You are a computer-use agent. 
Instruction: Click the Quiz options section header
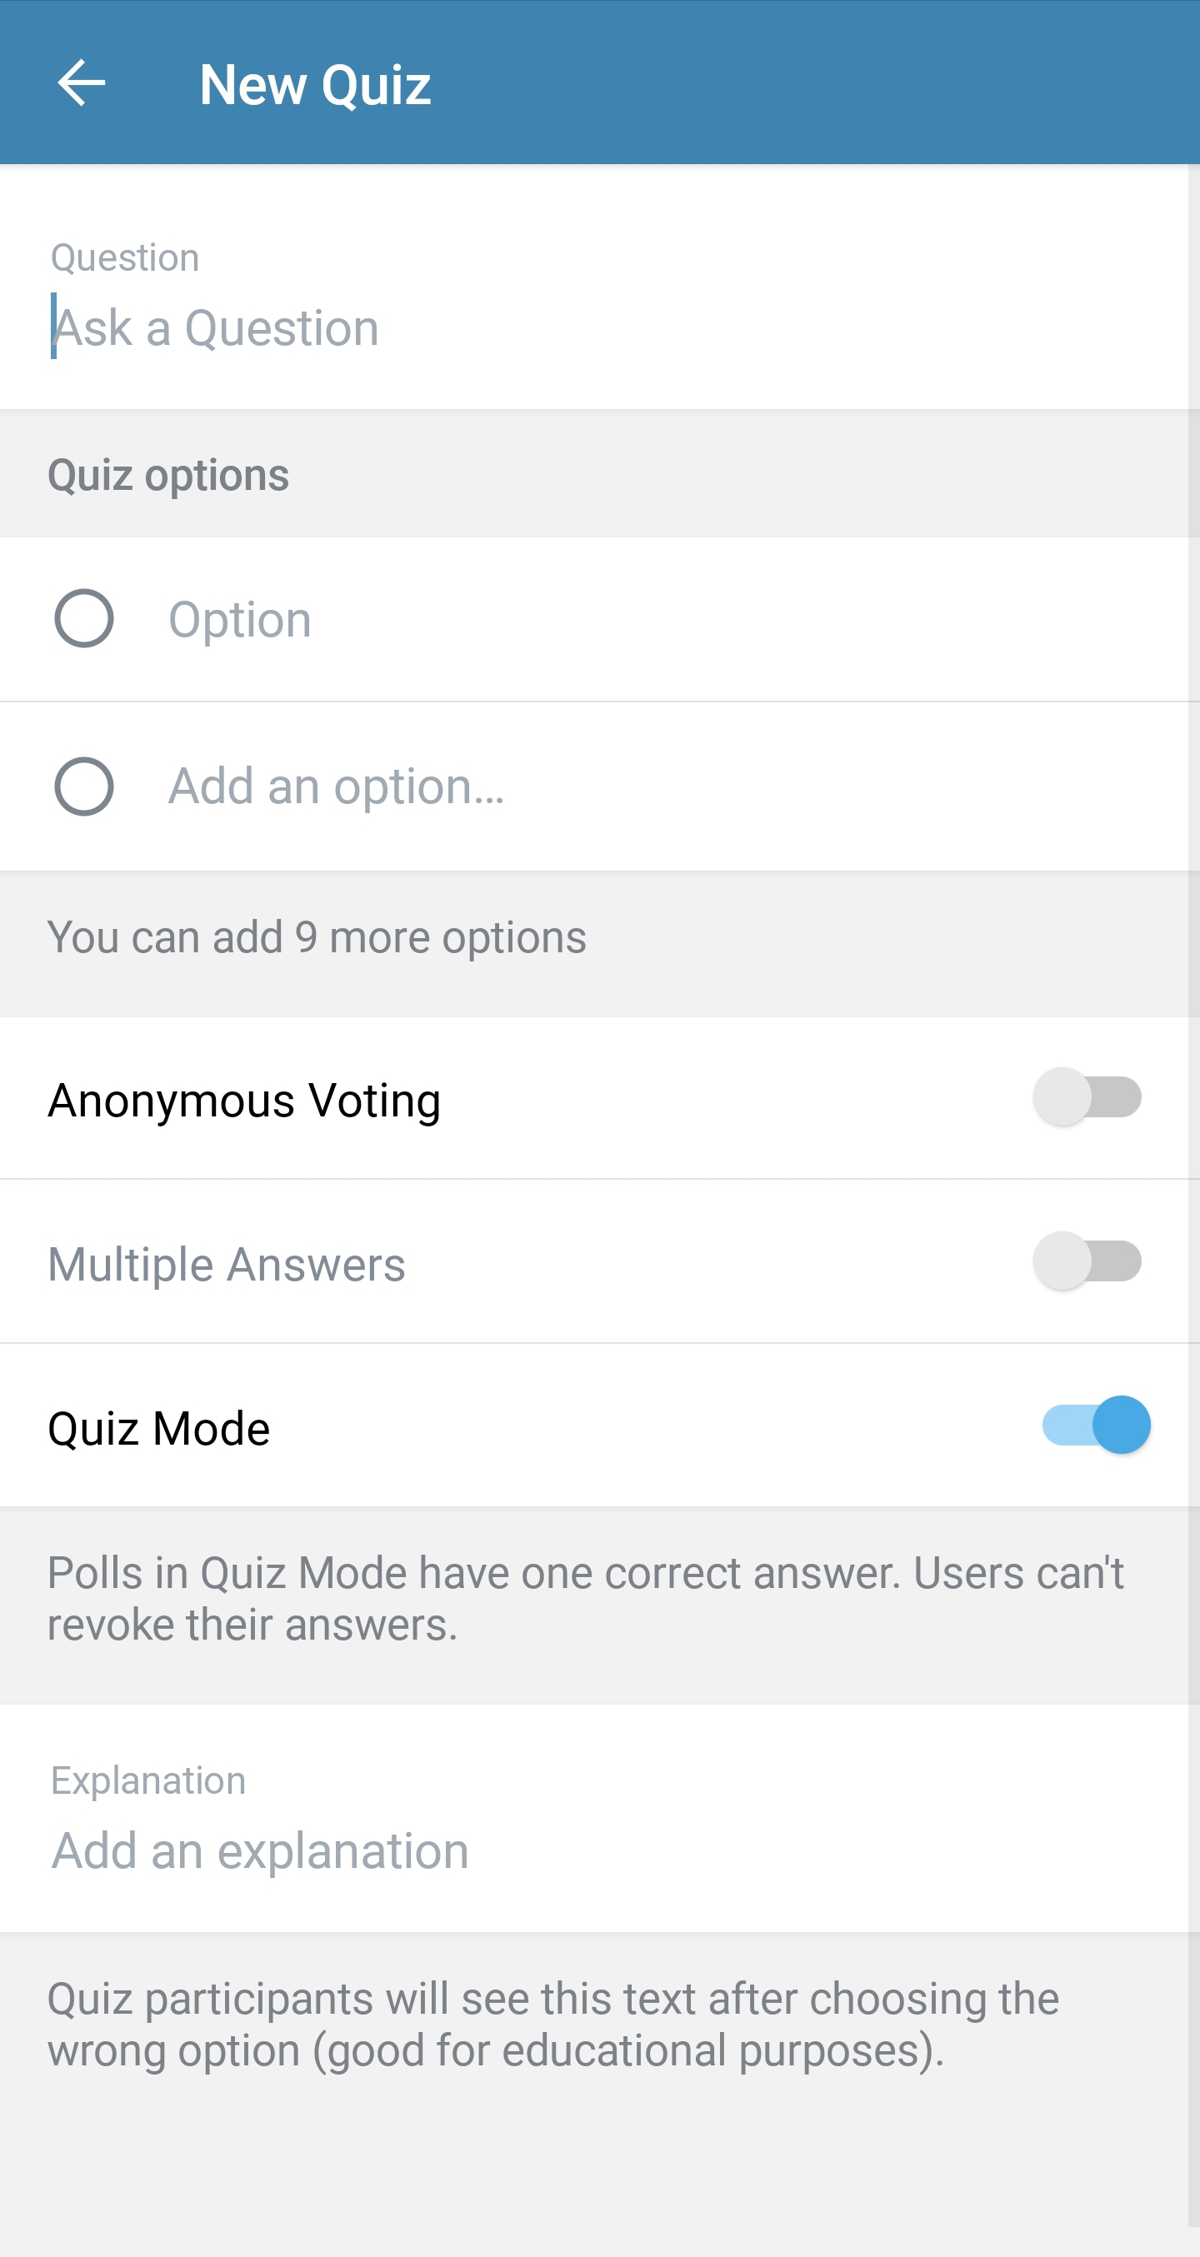point(168,475)
